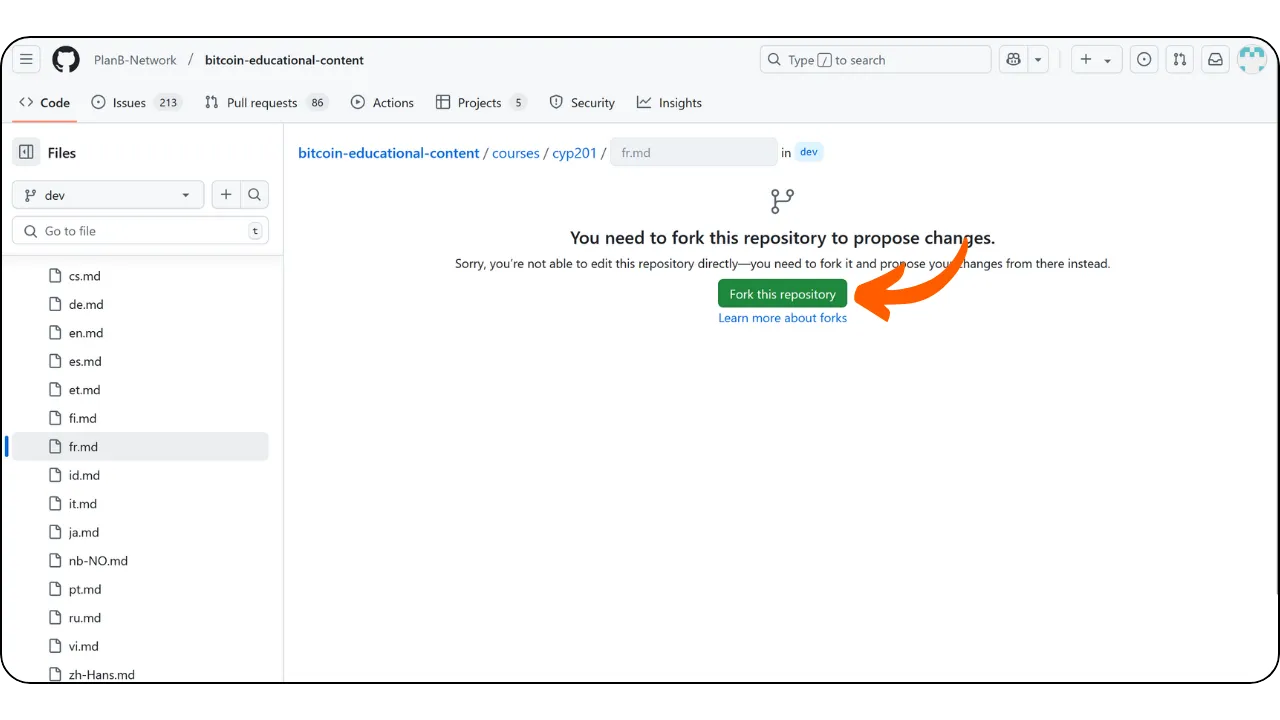Click the Fork this repository button
Image resolution: width=1280 pixels, height=720 pixels.
pyautogui.click(x=782, y=294)
